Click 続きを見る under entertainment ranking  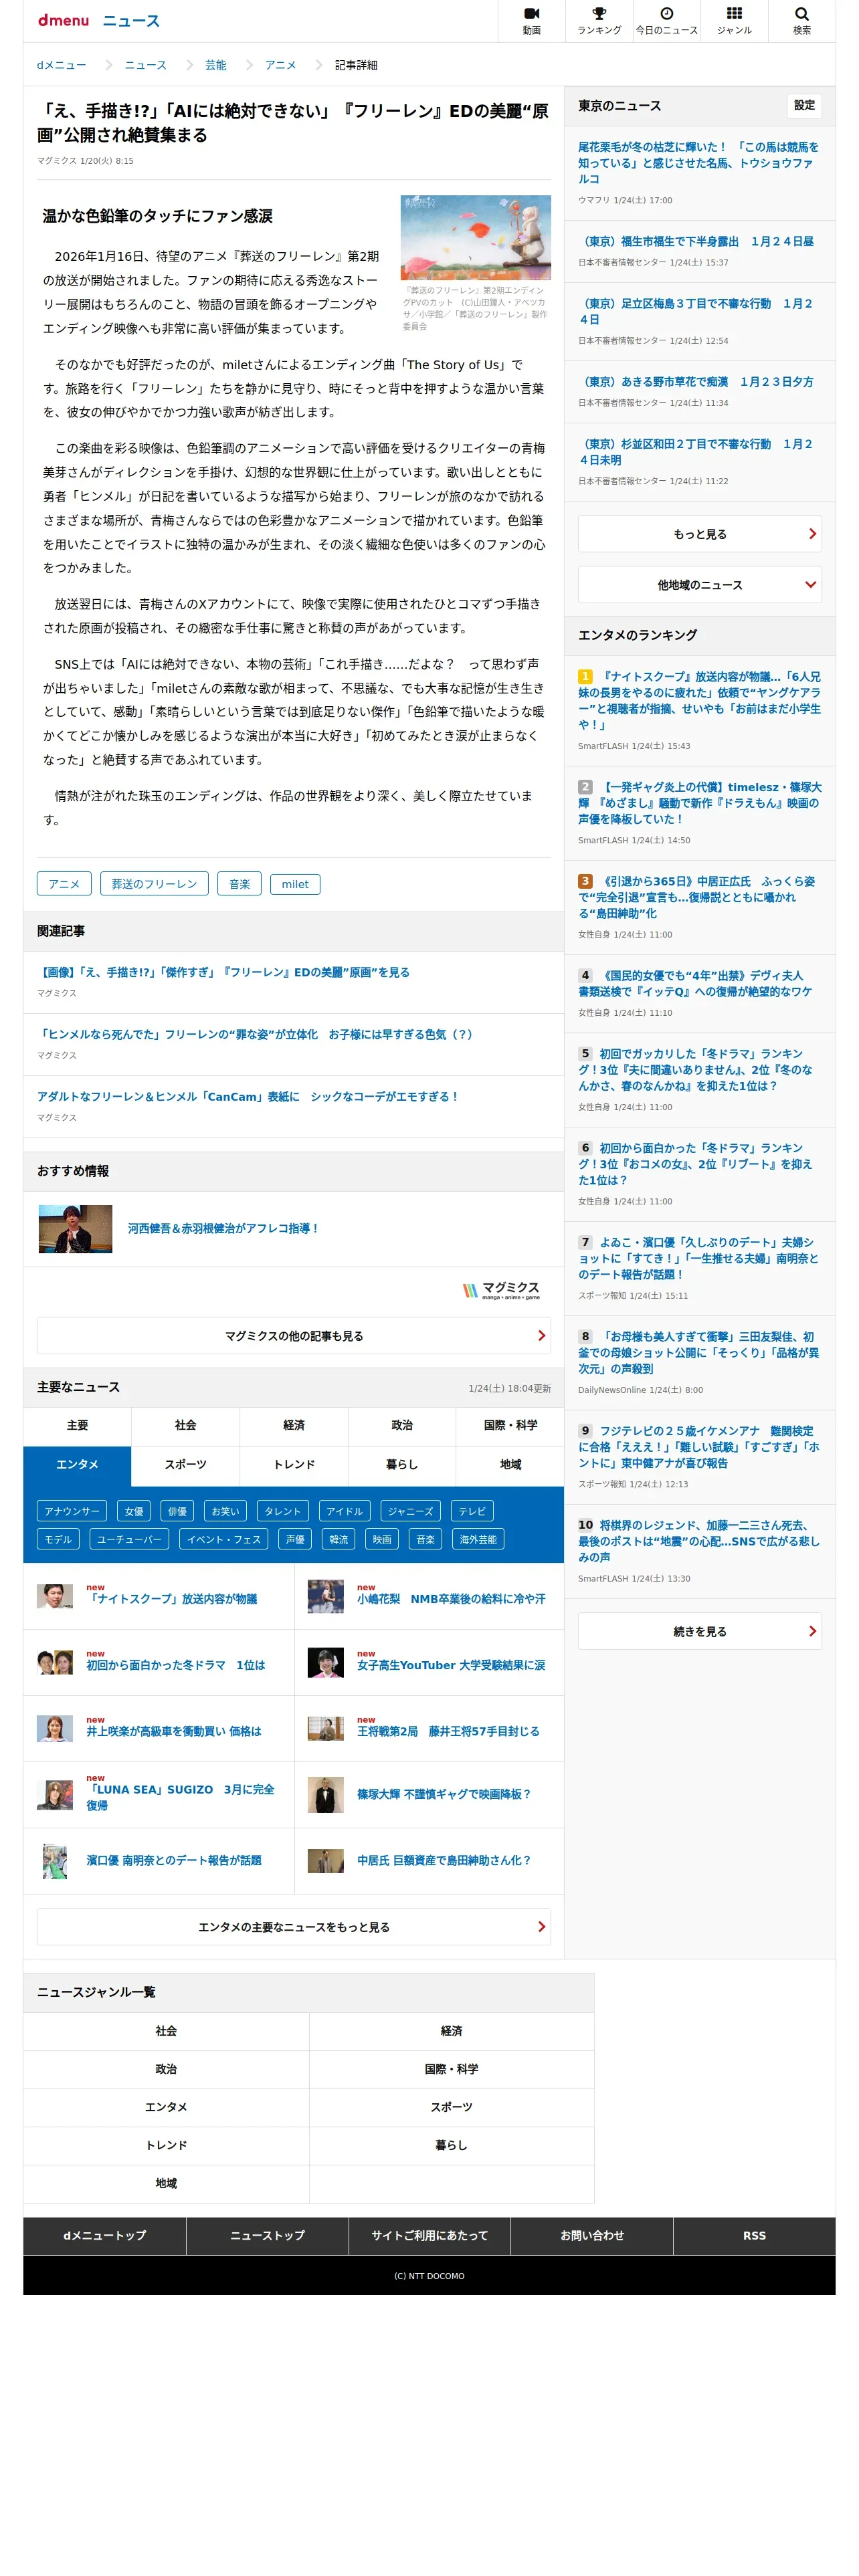tap(699, 1631)
